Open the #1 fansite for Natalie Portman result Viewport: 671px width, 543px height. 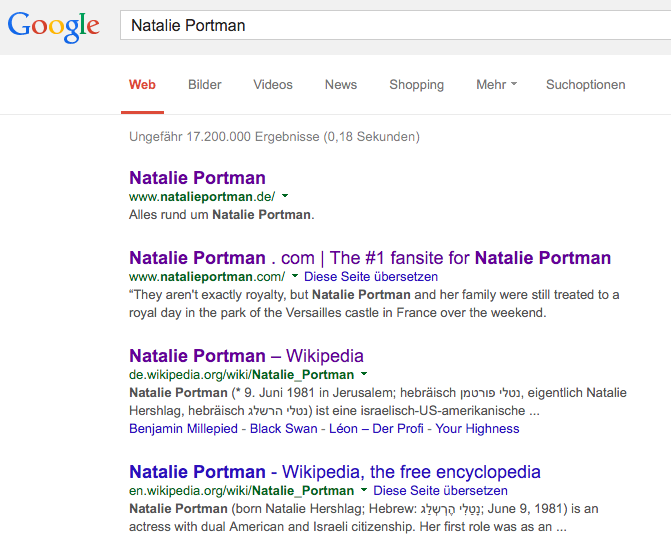coord(370,258)
